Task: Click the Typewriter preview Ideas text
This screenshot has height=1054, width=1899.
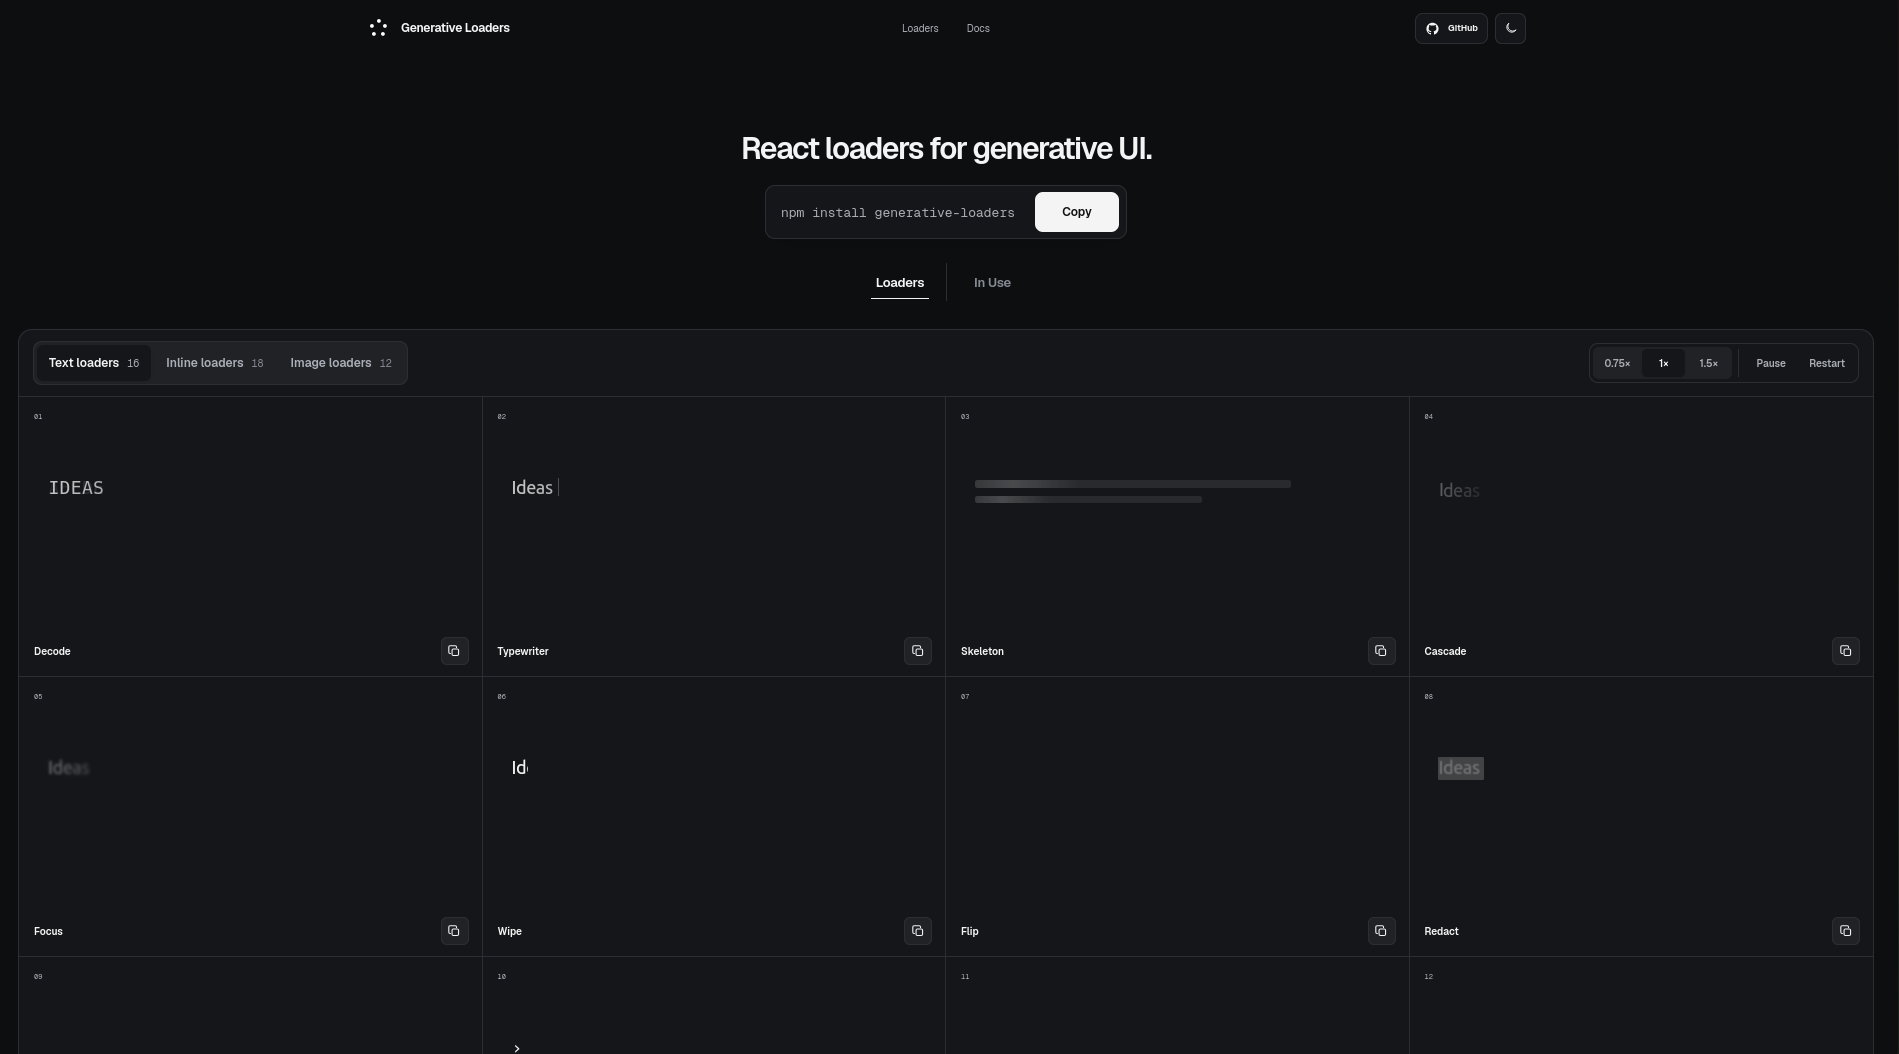Action: click(532, 488)
